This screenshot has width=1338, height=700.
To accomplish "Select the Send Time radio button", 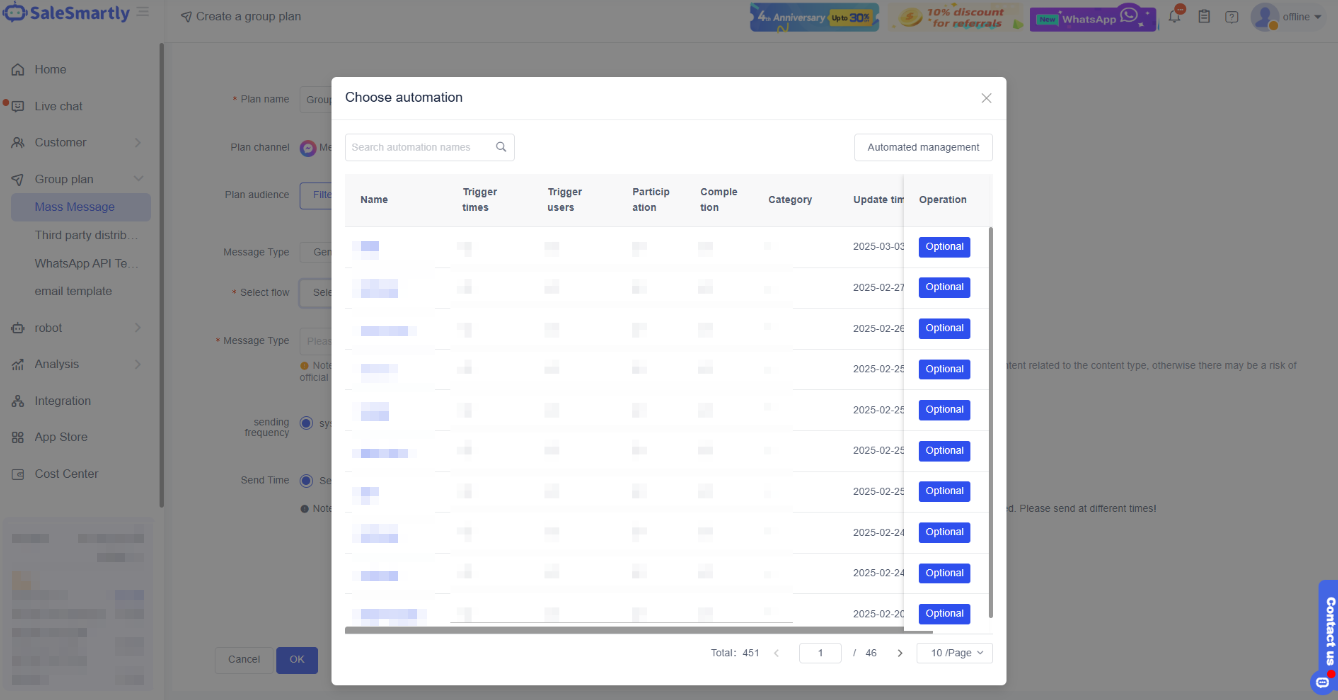I will (306, 480).
